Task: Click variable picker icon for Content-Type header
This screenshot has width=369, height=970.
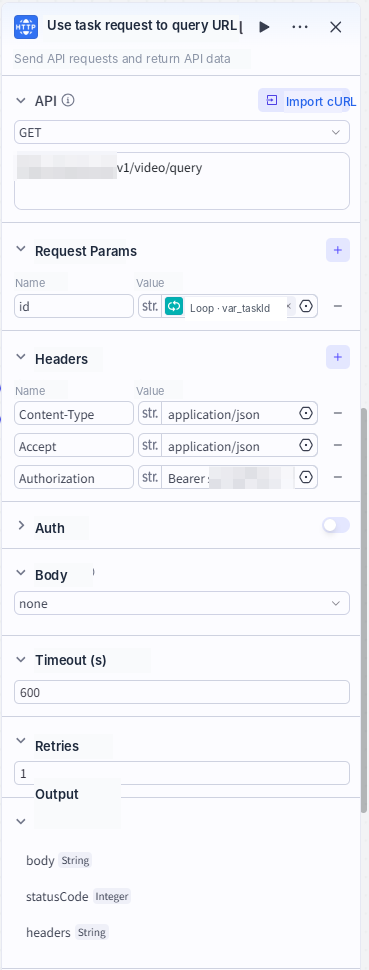Action: pos(306,413)
